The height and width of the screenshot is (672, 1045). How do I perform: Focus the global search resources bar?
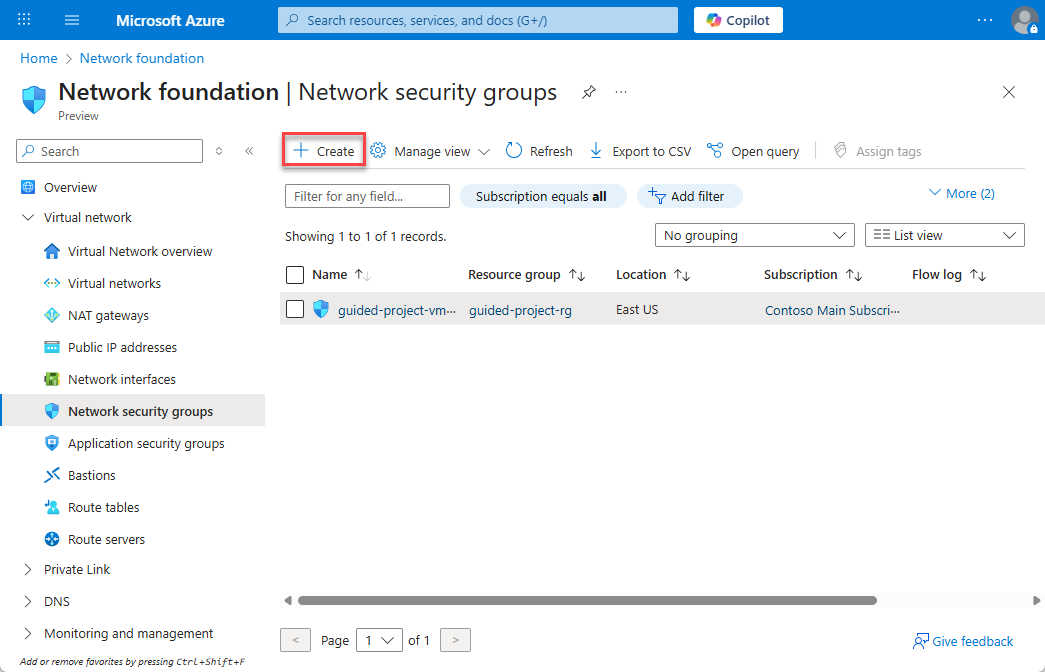click(x=478, y=20)
